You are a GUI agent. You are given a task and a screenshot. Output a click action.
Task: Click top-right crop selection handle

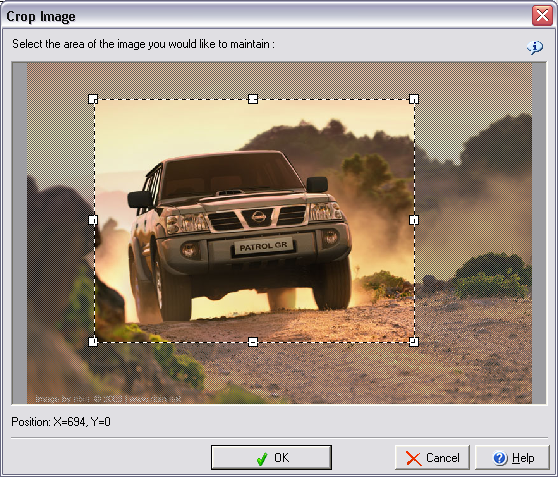pyautogui.click(x=414, y=99)
